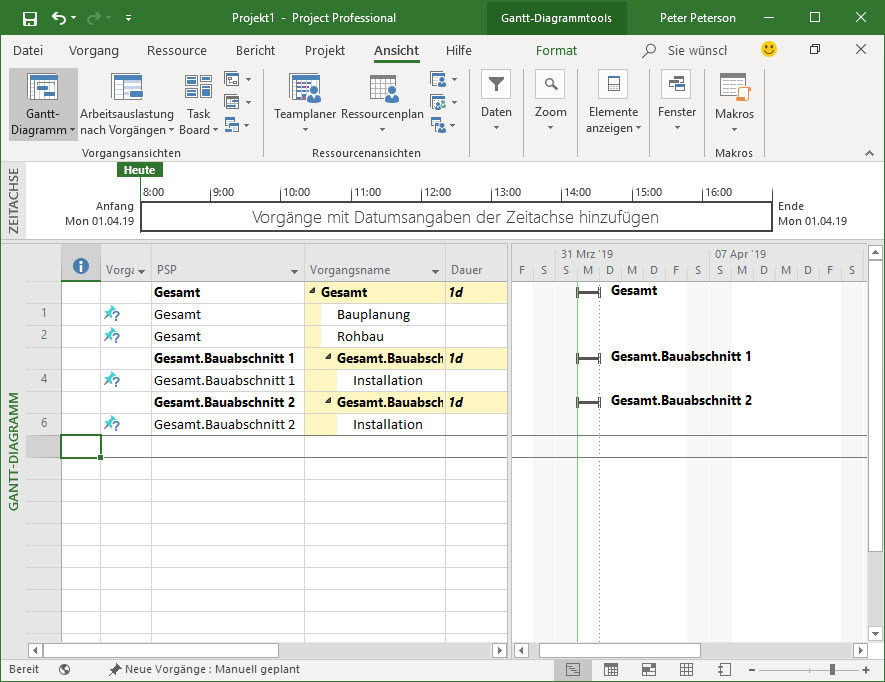Switch to Task Usage view in the status bar
The width and height of the screenshot is (885, 682).
coord(611,670)
